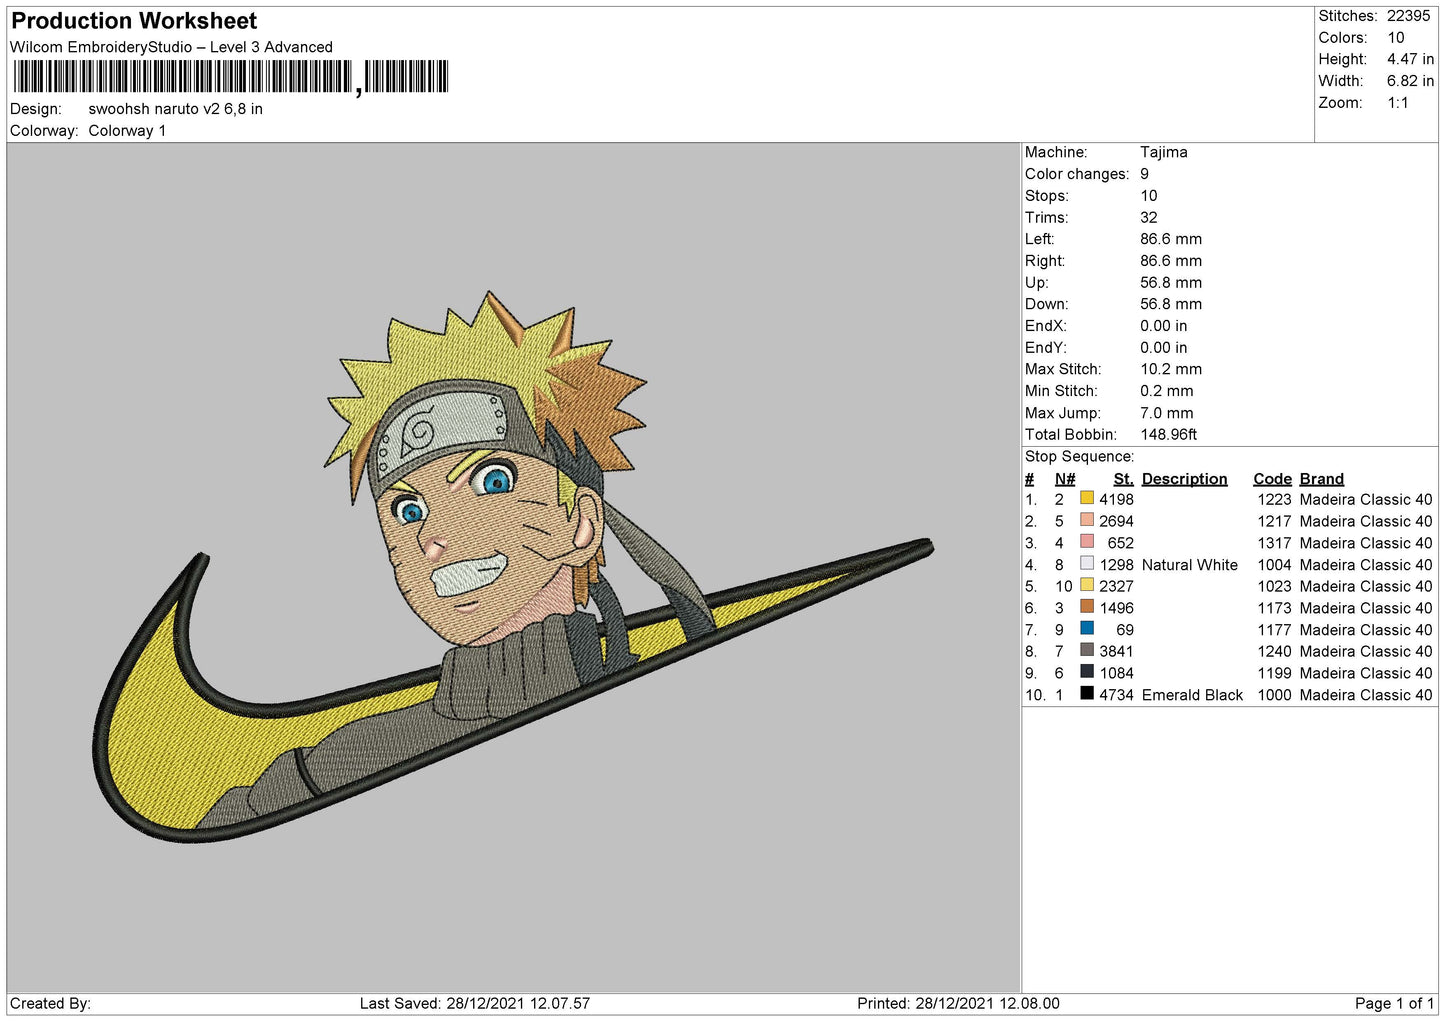
Task: Select the blue swatch for thread code 1177
Action: point(1086,629)
